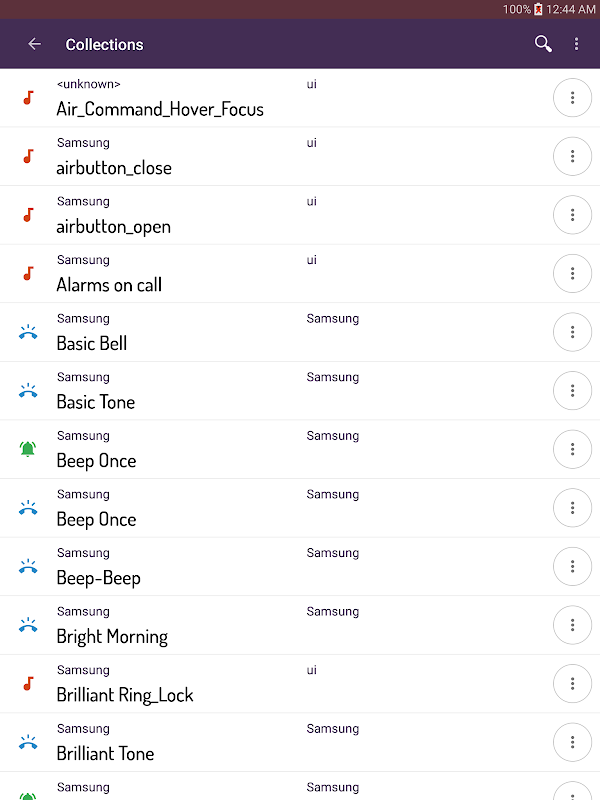Click the green alarm bell icon for Beep Once

[28, 449]
